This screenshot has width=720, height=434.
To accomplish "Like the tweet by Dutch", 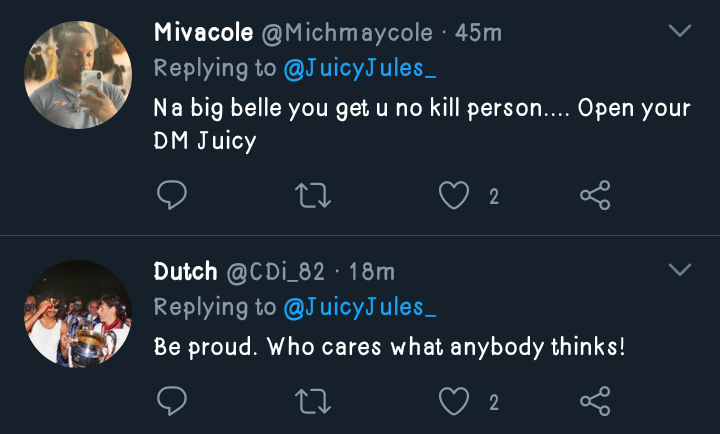I will coord(455,402).
